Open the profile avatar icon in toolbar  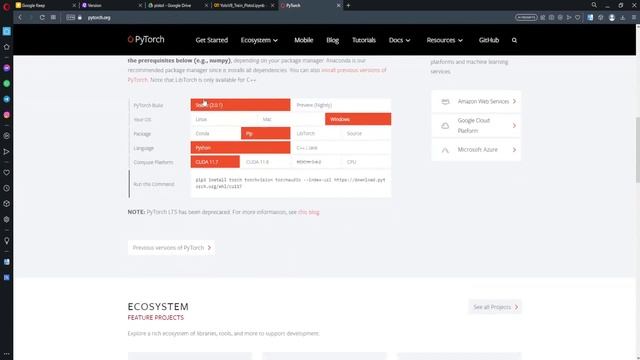coord(612,18)
